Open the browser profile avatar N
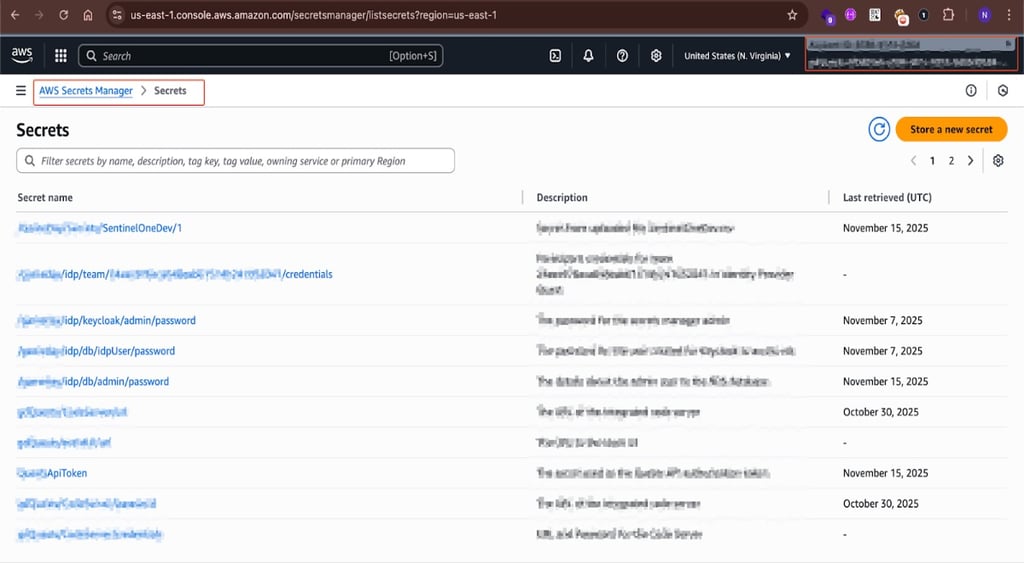Screen dimensions: 1024x563 [984, 14]
